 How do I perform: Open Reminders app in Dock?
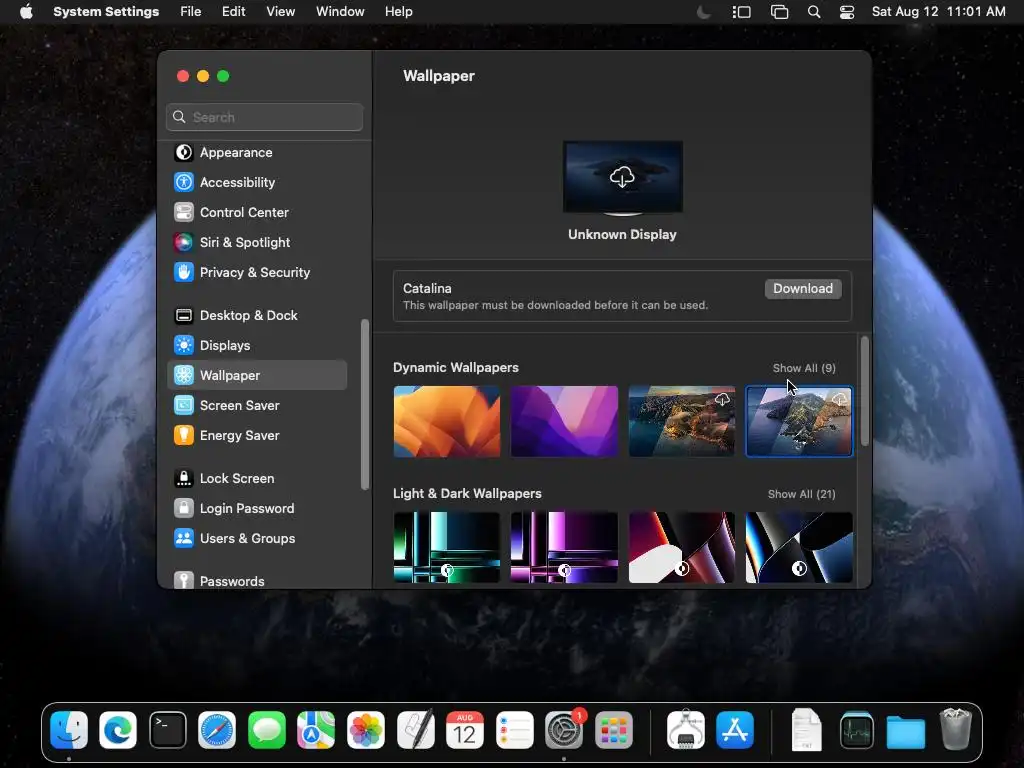tap(515, 730)
